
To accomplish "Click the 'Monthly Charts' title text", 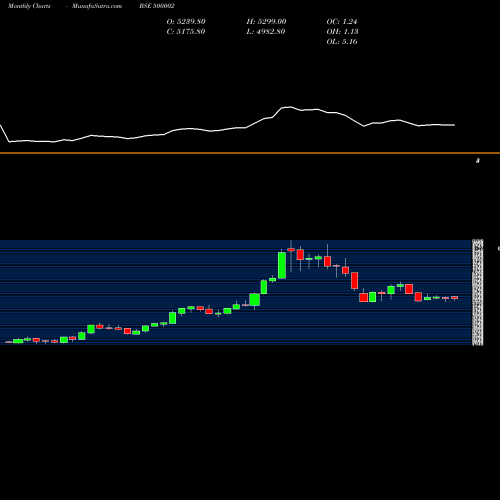I will point(29,6).
